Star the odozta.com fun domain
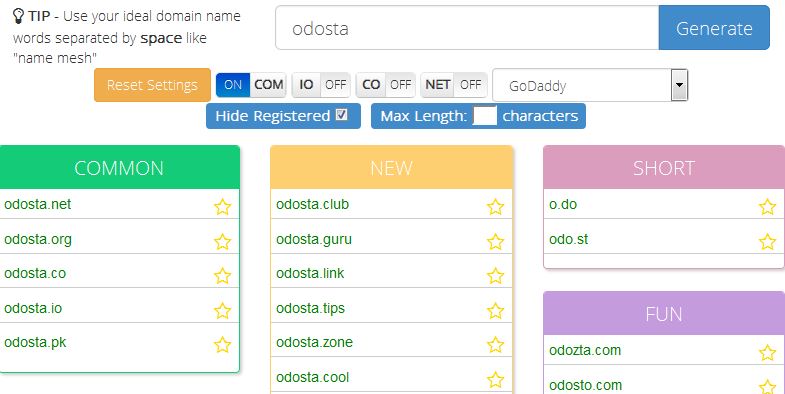 tap(767, 352)
